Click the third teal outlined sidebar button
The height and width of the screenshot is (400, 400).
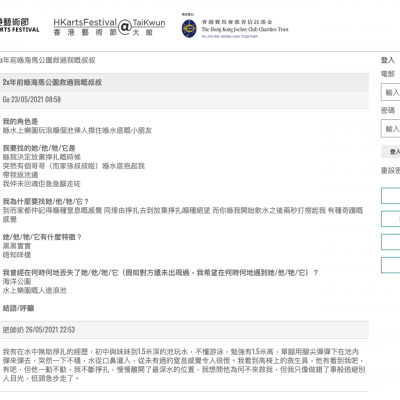pos(391,242)
